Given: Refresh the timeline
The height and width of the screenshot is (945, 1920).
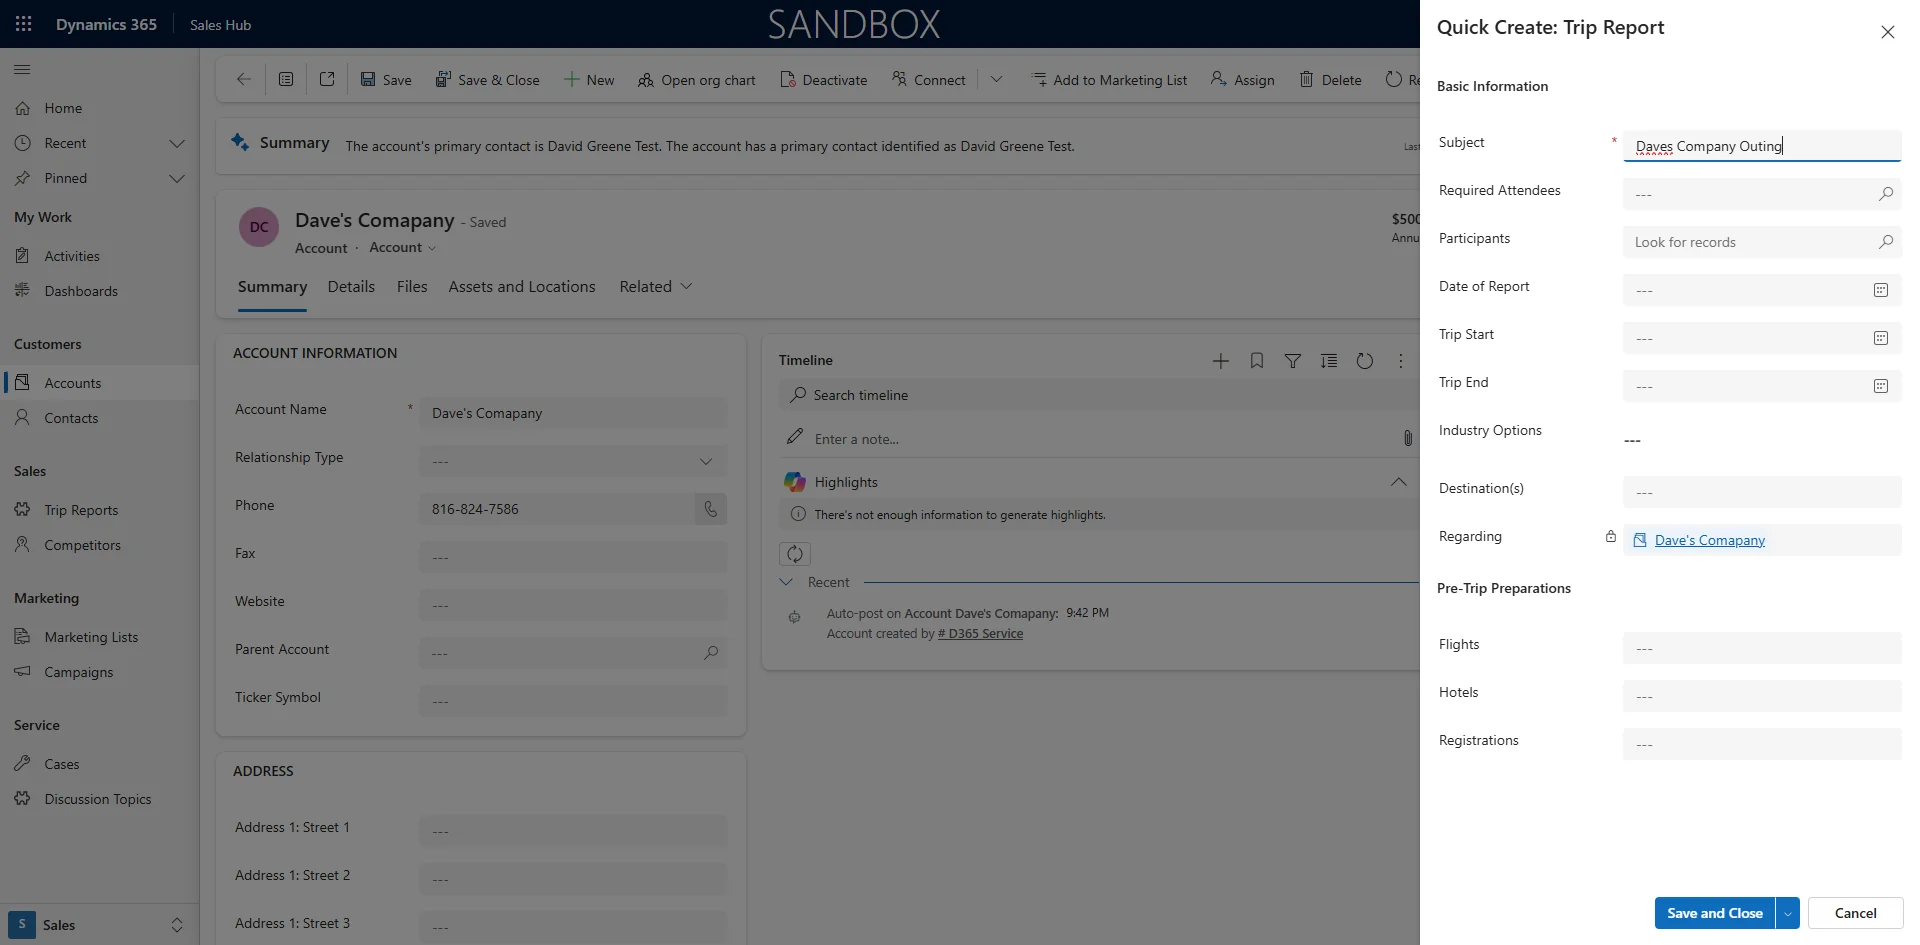Looking at the screenshot, I should click(1365, 360).
